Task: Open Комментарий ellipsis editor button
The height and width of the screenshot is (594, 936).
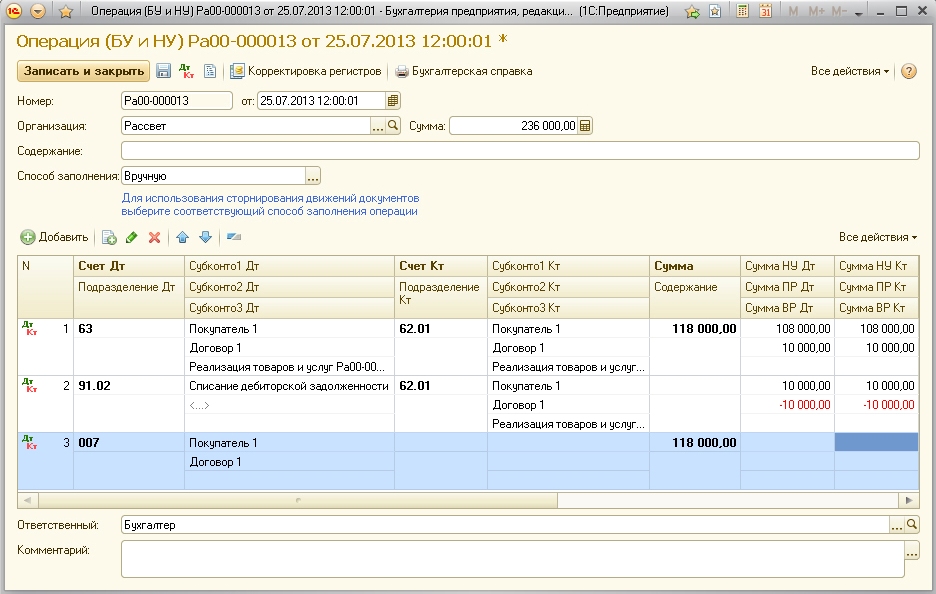Action: pyautogui.click(x=912, y=550)
